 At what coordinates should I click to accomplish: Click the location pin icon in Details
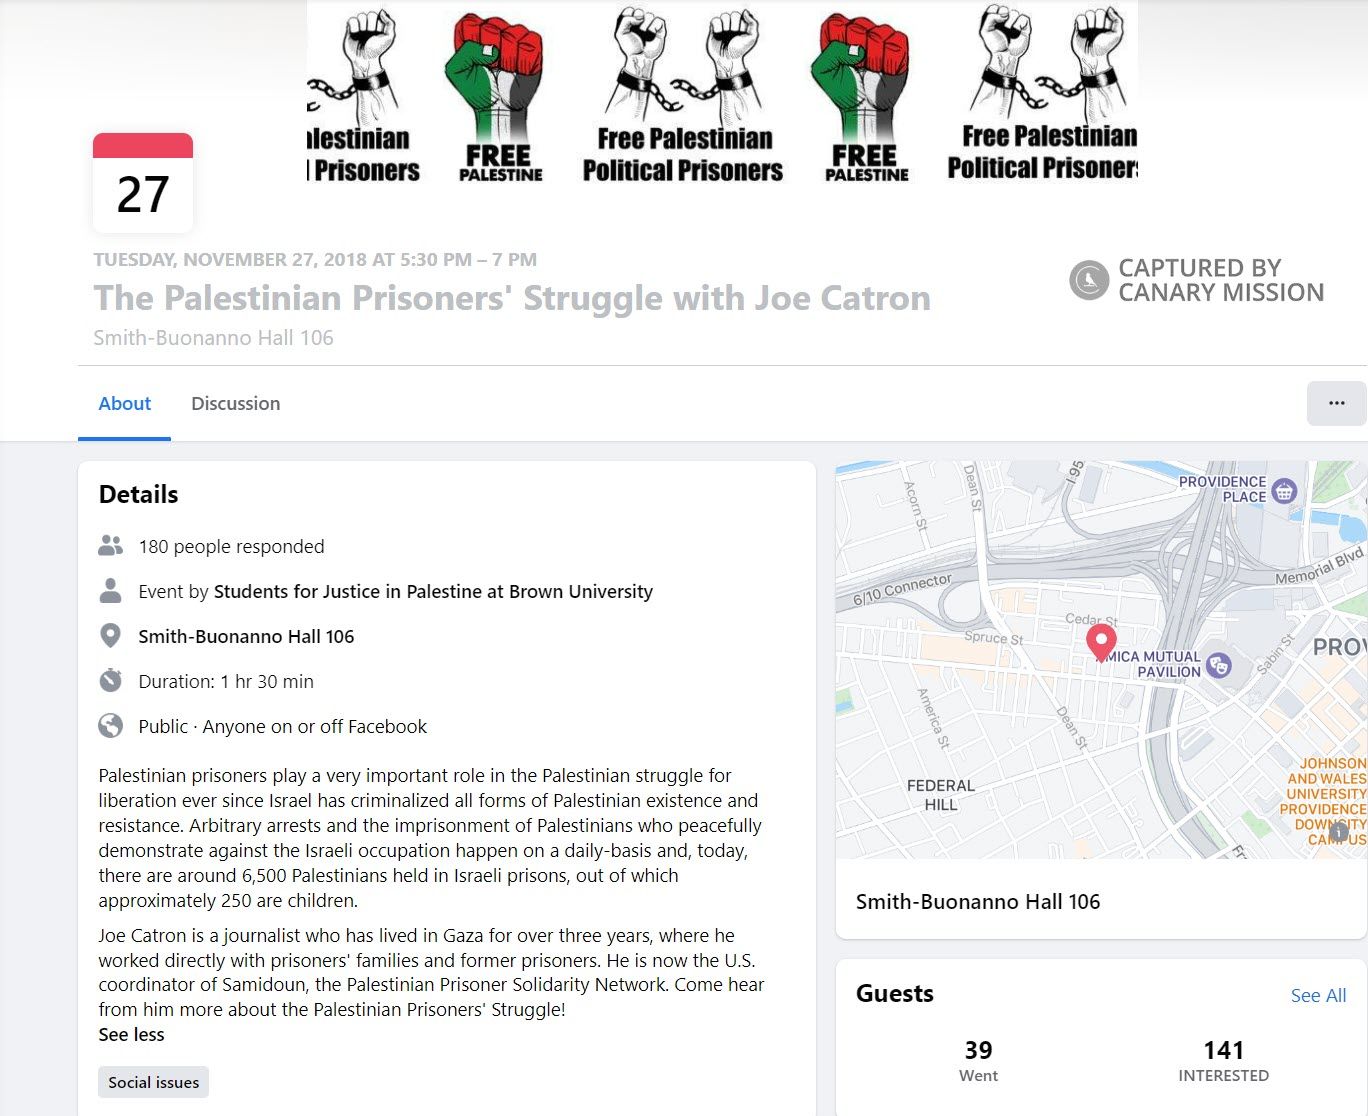111,636
